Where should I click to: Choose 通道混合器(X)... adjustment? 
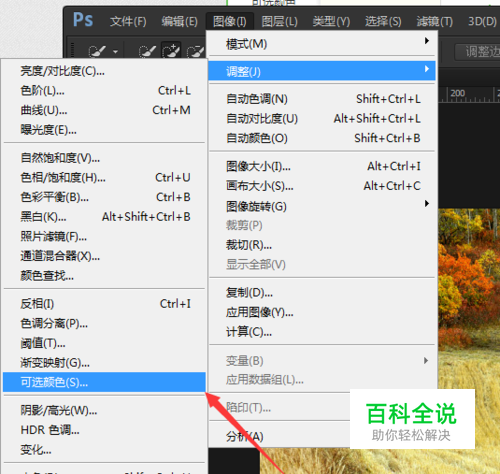(x=104, y=256)
